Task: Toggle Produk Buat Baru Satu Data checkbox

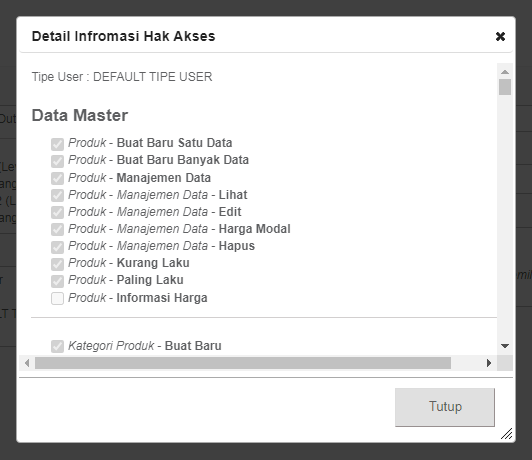Action: click(x=57, y=144)
